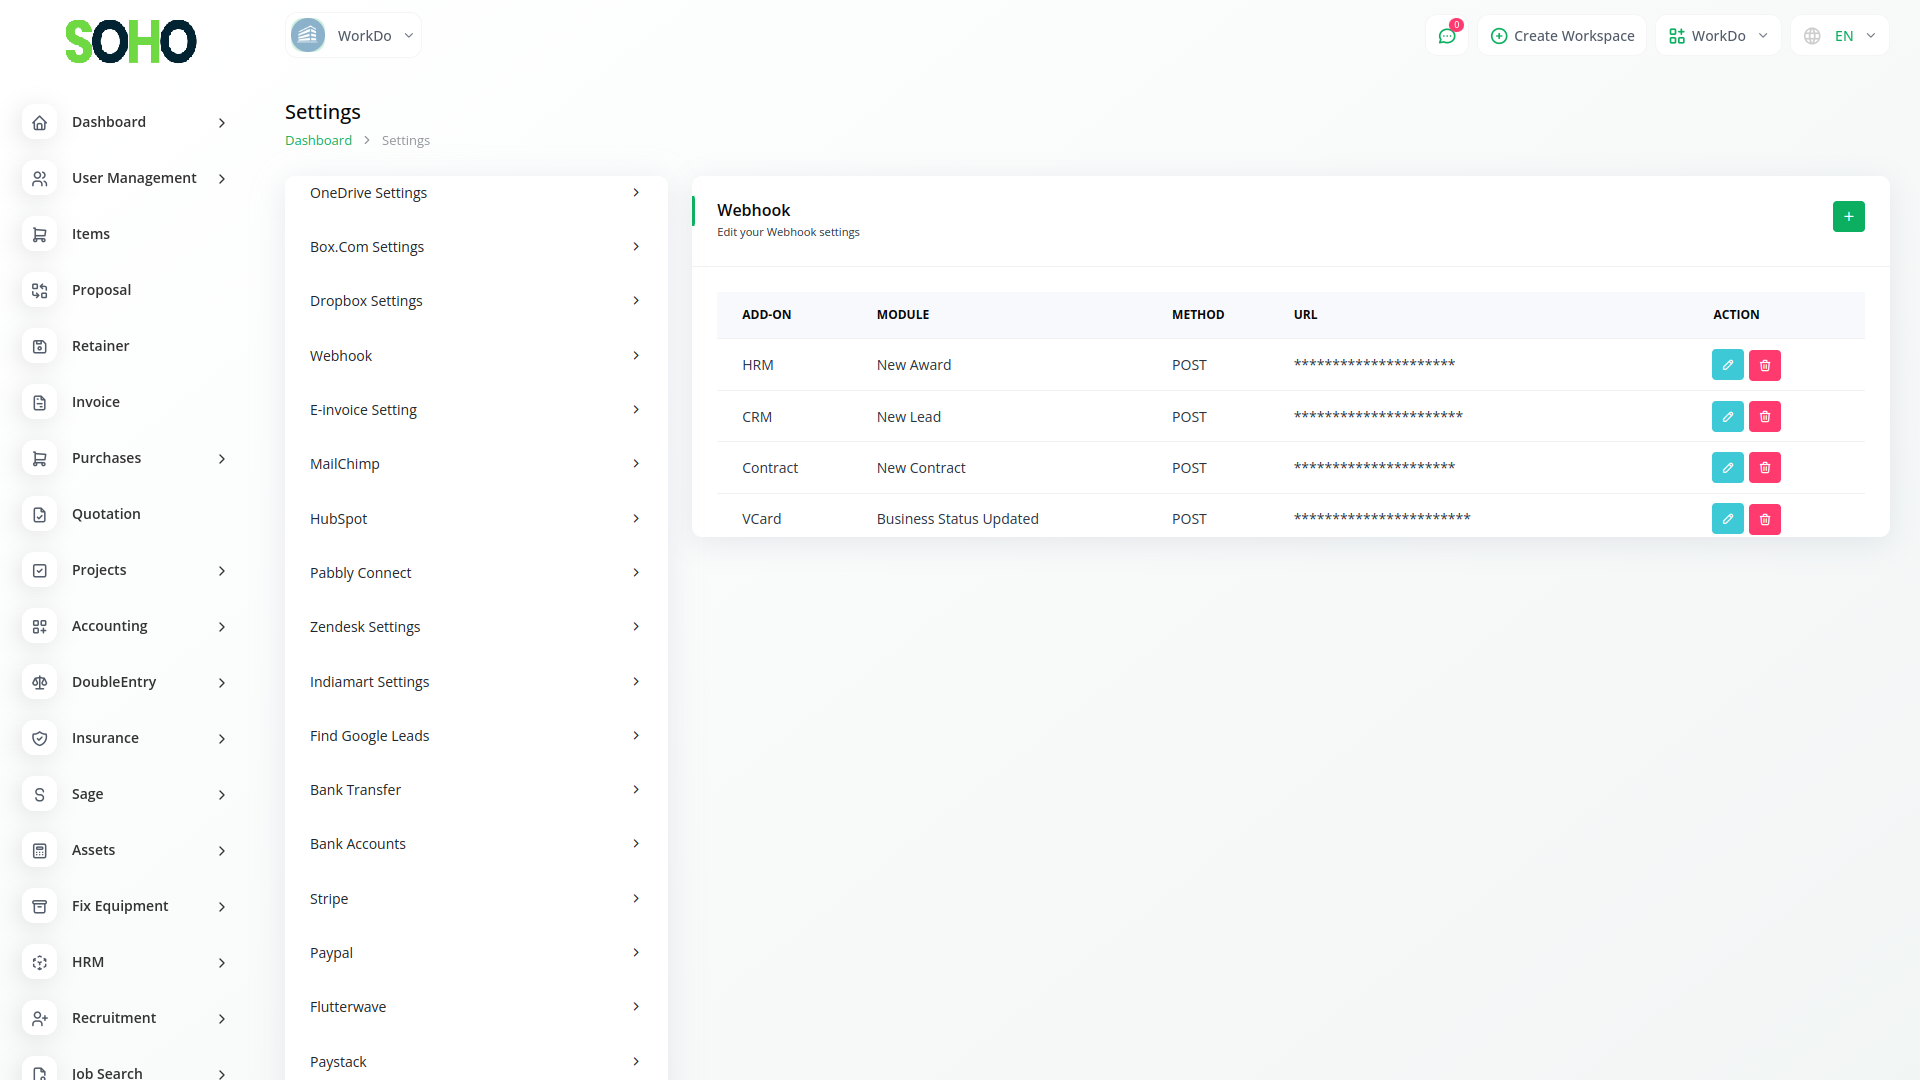Click the SOHO logo

click(131, 41)
